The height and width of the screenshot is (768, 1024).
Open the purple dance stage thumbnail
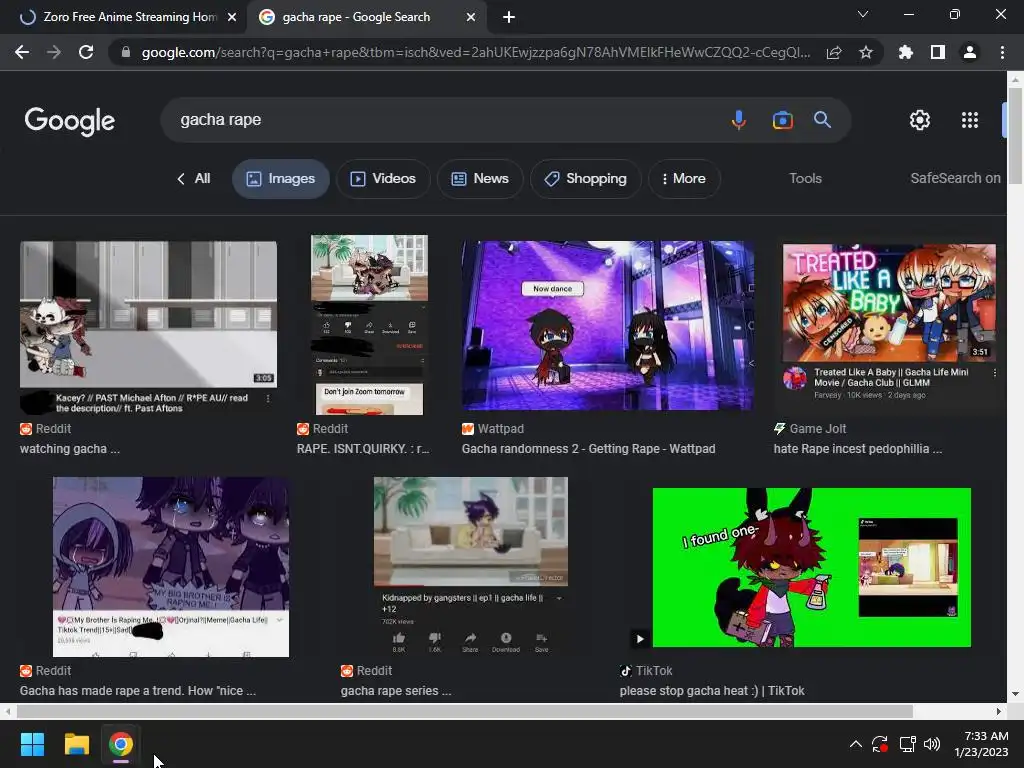click(x=608, y=326)
